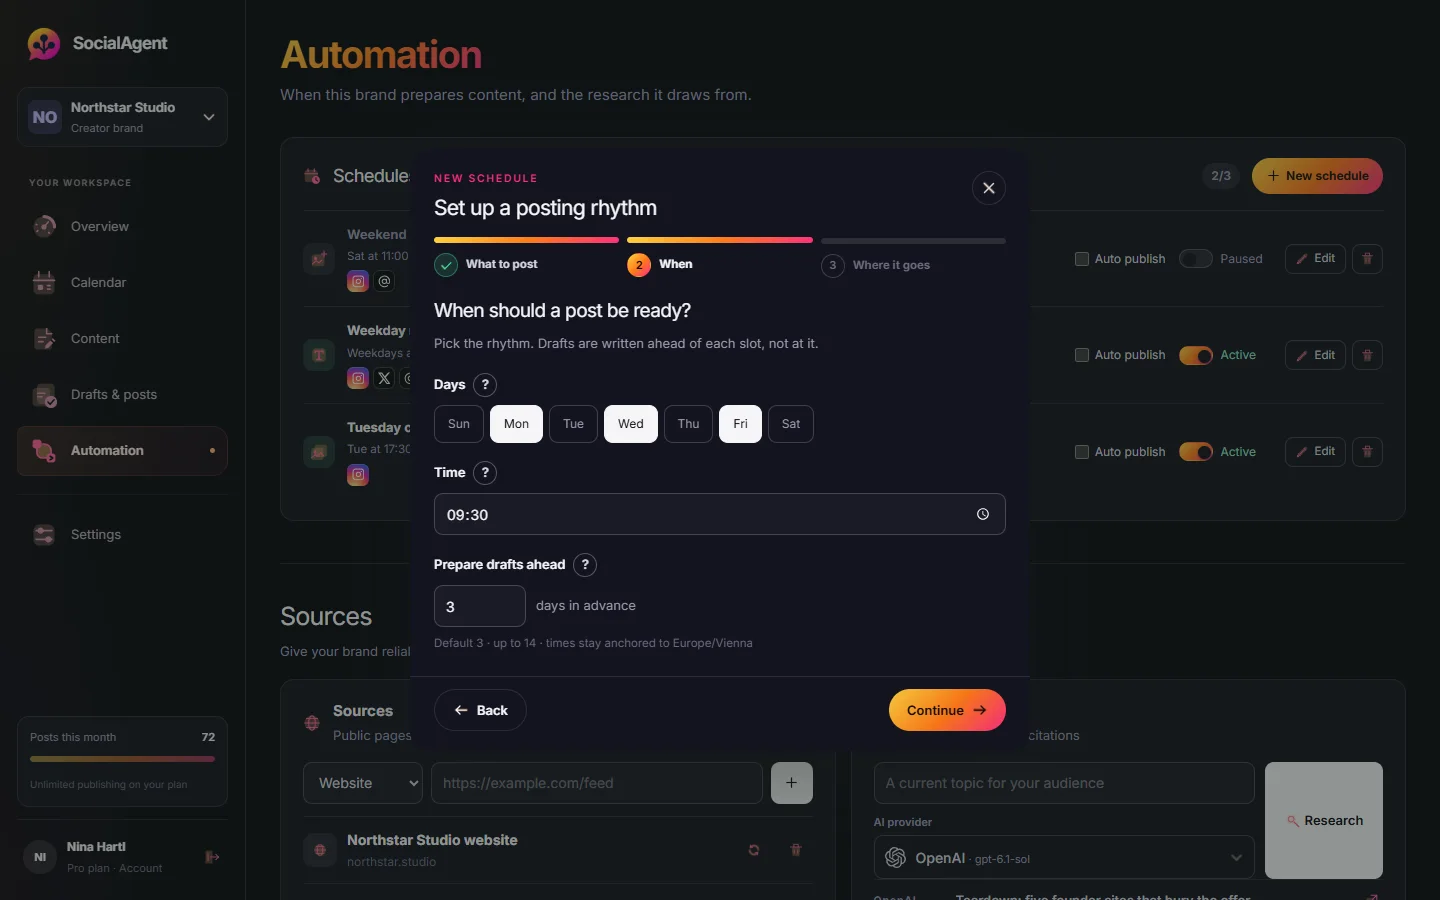Refresh the Northstar Studio website source
Image resolution: width=1440 pixels, height=900 pixels.
[754, 850]
